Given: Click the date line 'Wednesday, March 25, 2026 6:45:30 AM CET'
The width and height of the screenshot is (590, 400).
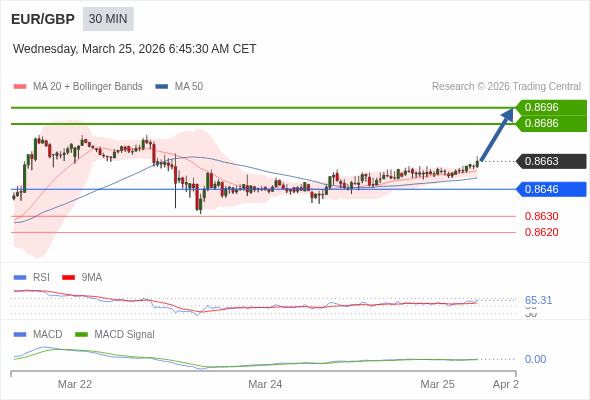Looking at the screenshot, I should click(134, 49).
